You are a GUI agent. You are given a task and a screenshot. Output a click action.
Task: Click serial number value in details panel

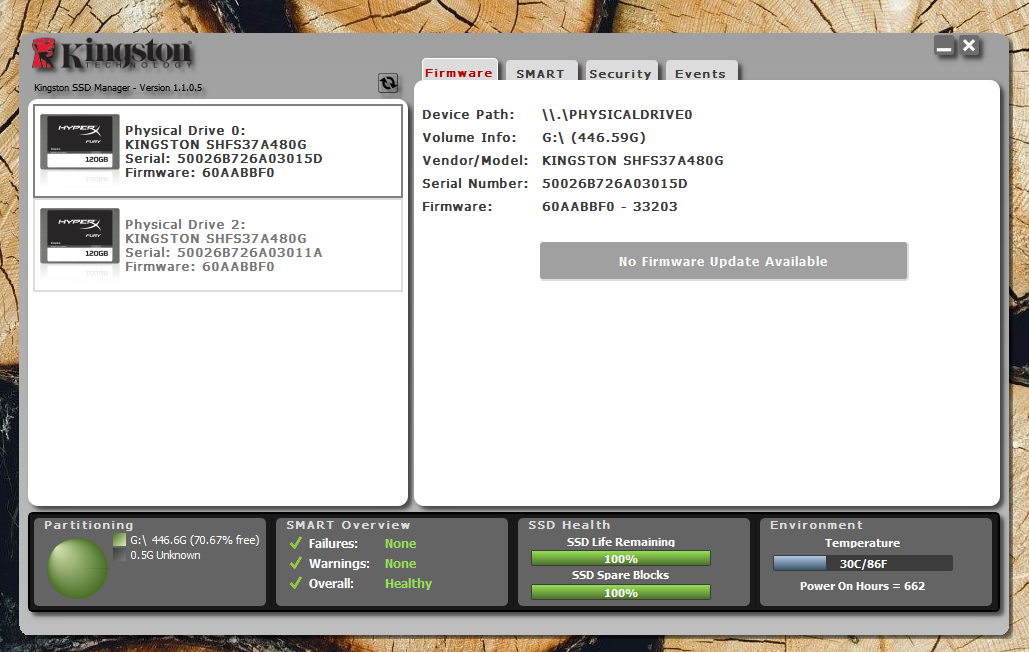click(x=615, y=184)
